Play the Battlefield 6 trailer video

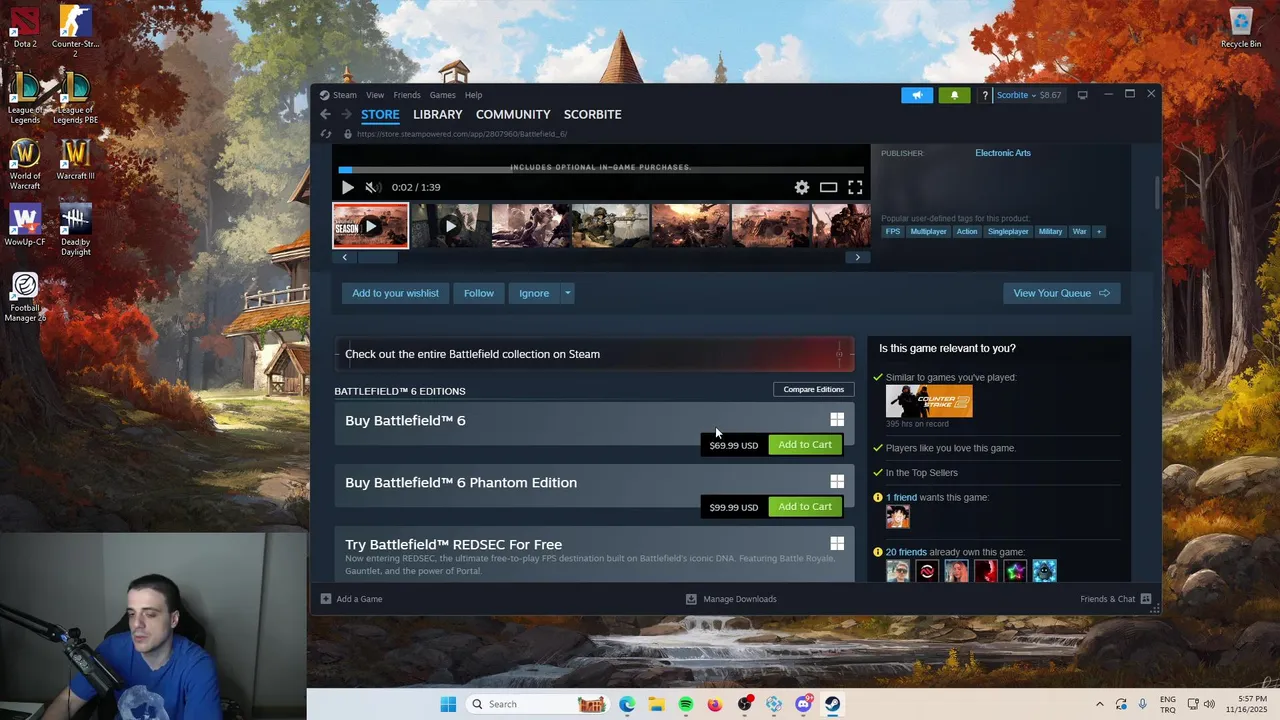click(x=347, y=187)
